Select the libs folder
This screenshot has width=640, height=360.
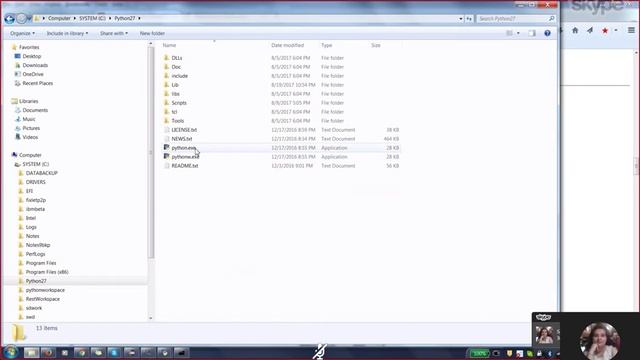click(x=175, y=94)
